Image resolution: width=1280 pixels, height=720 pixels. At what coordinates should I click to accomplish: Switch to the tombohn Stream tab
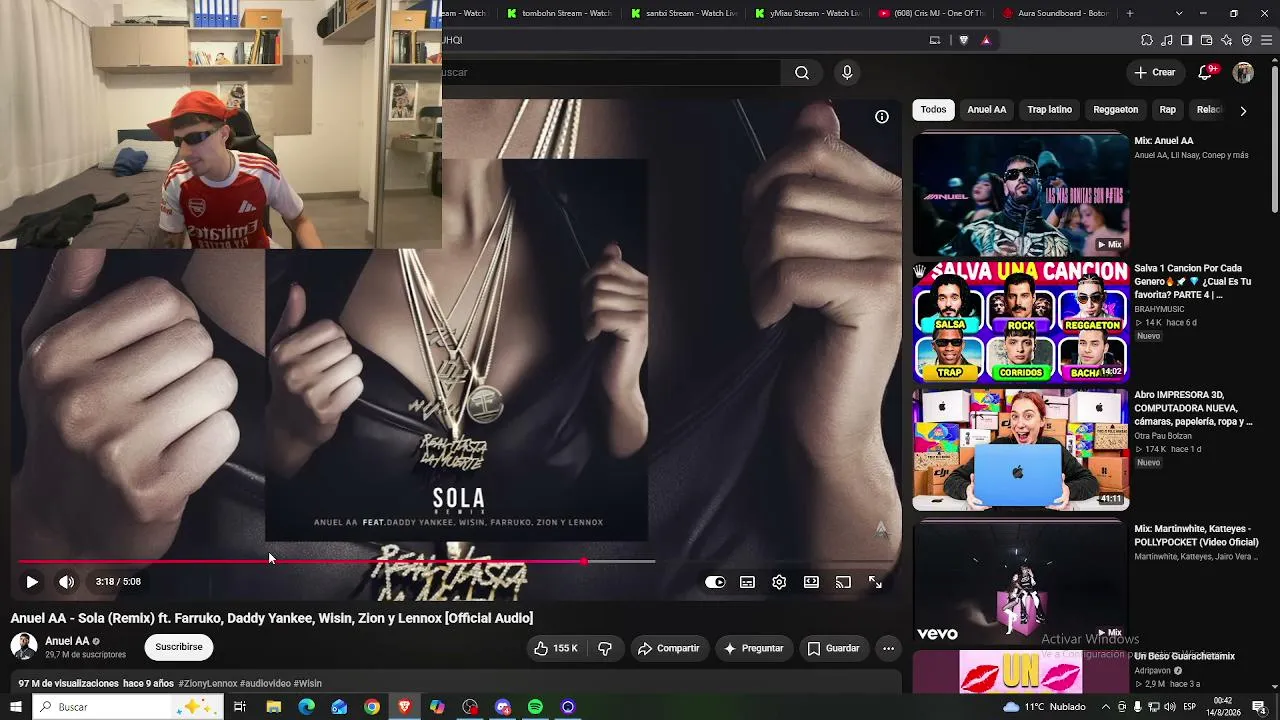coord(559,13)
